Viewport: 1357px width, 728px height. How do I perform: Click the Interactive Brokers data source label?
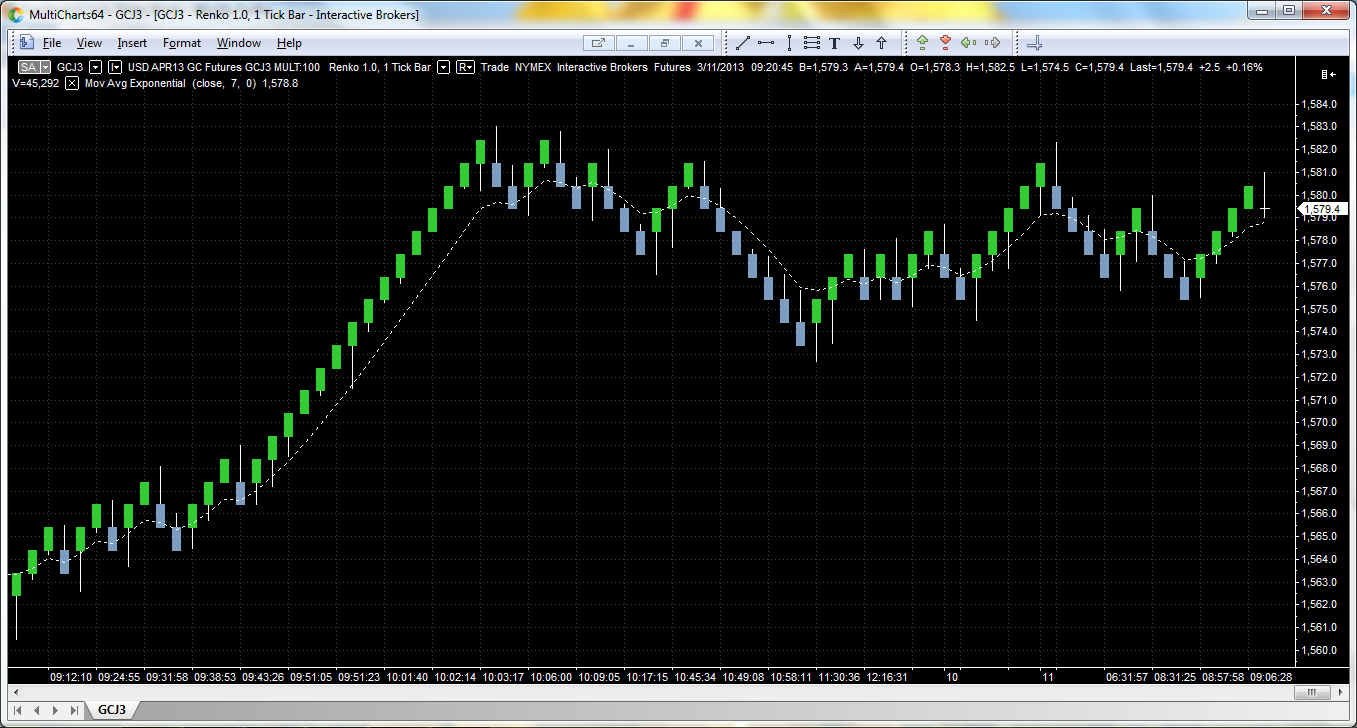coord(603,67)
